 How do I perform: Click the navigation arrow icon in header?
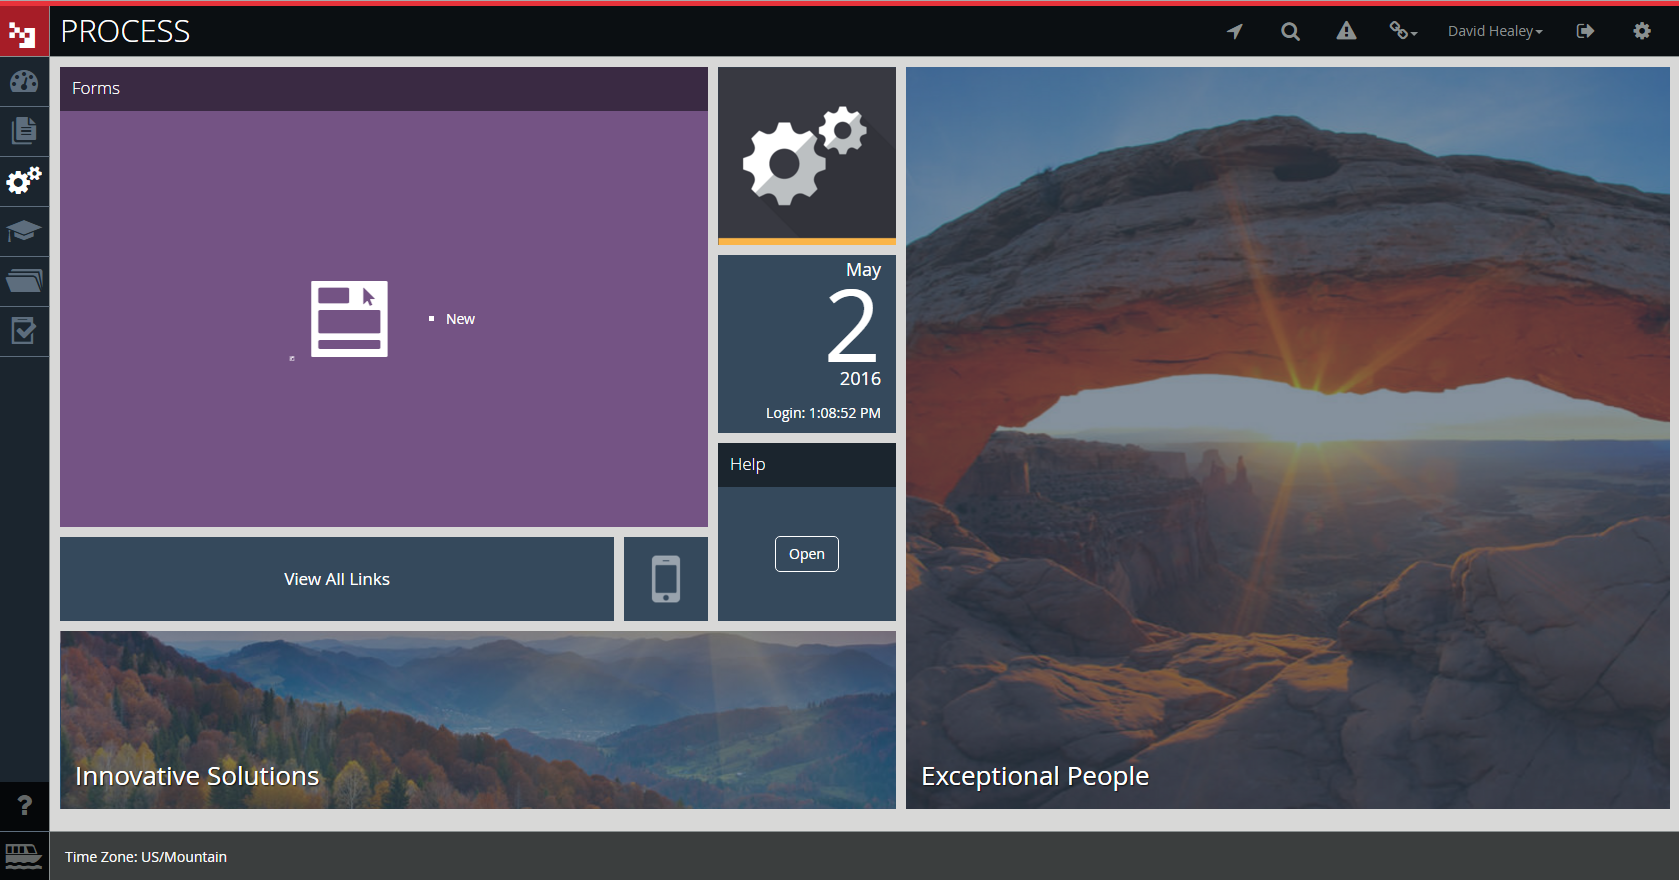(x=1235, y=31)
